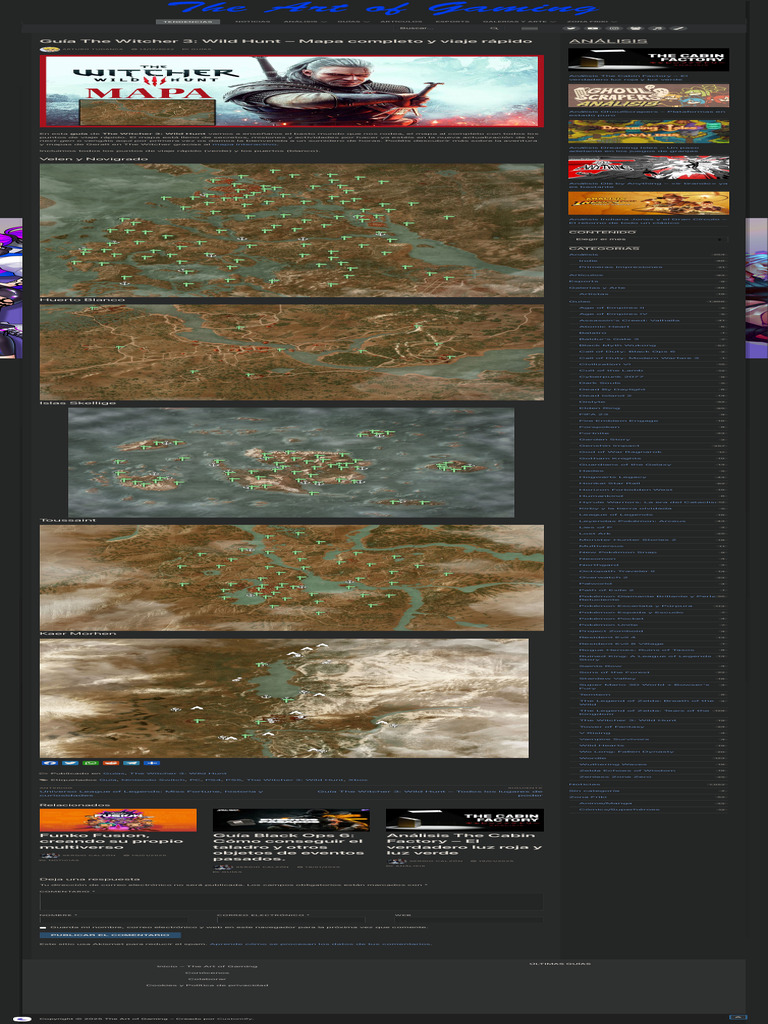The width and height of the screenshot is (768, 1024).
Task: Open the Elden Ring category link
Action: [x=600, y=409]
